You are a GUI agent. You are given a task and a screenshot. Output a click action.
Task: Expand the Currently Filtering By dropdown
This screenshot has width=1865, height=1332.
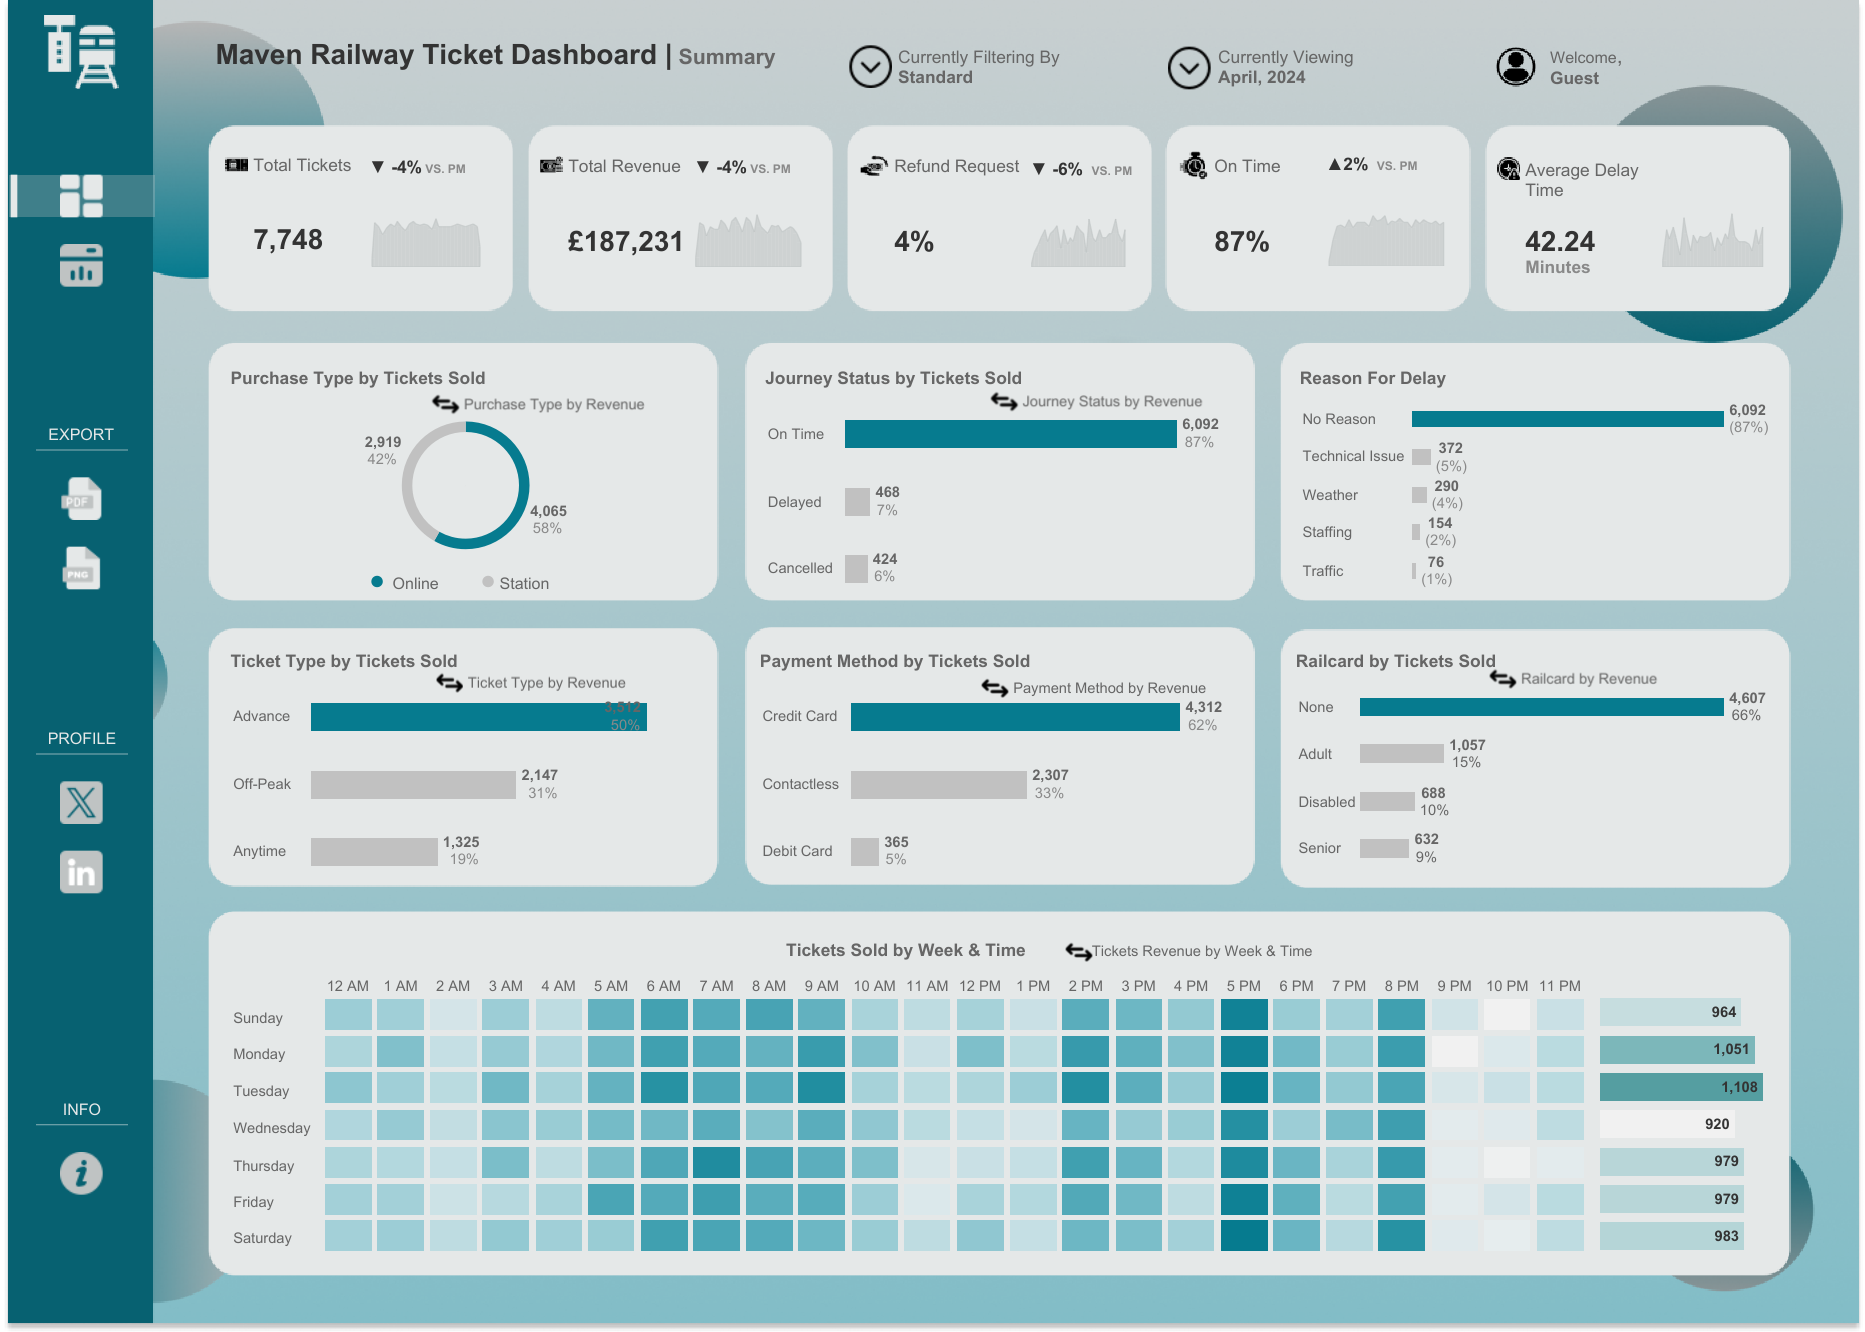pyautogui.click(x=870, y=67)
